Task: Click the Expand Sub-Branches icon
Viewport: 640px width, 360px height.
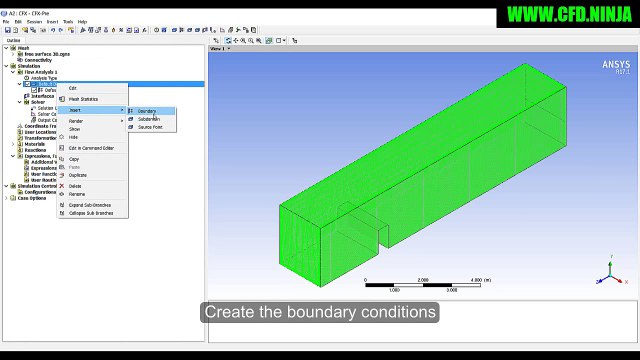Action: [62, 205]
